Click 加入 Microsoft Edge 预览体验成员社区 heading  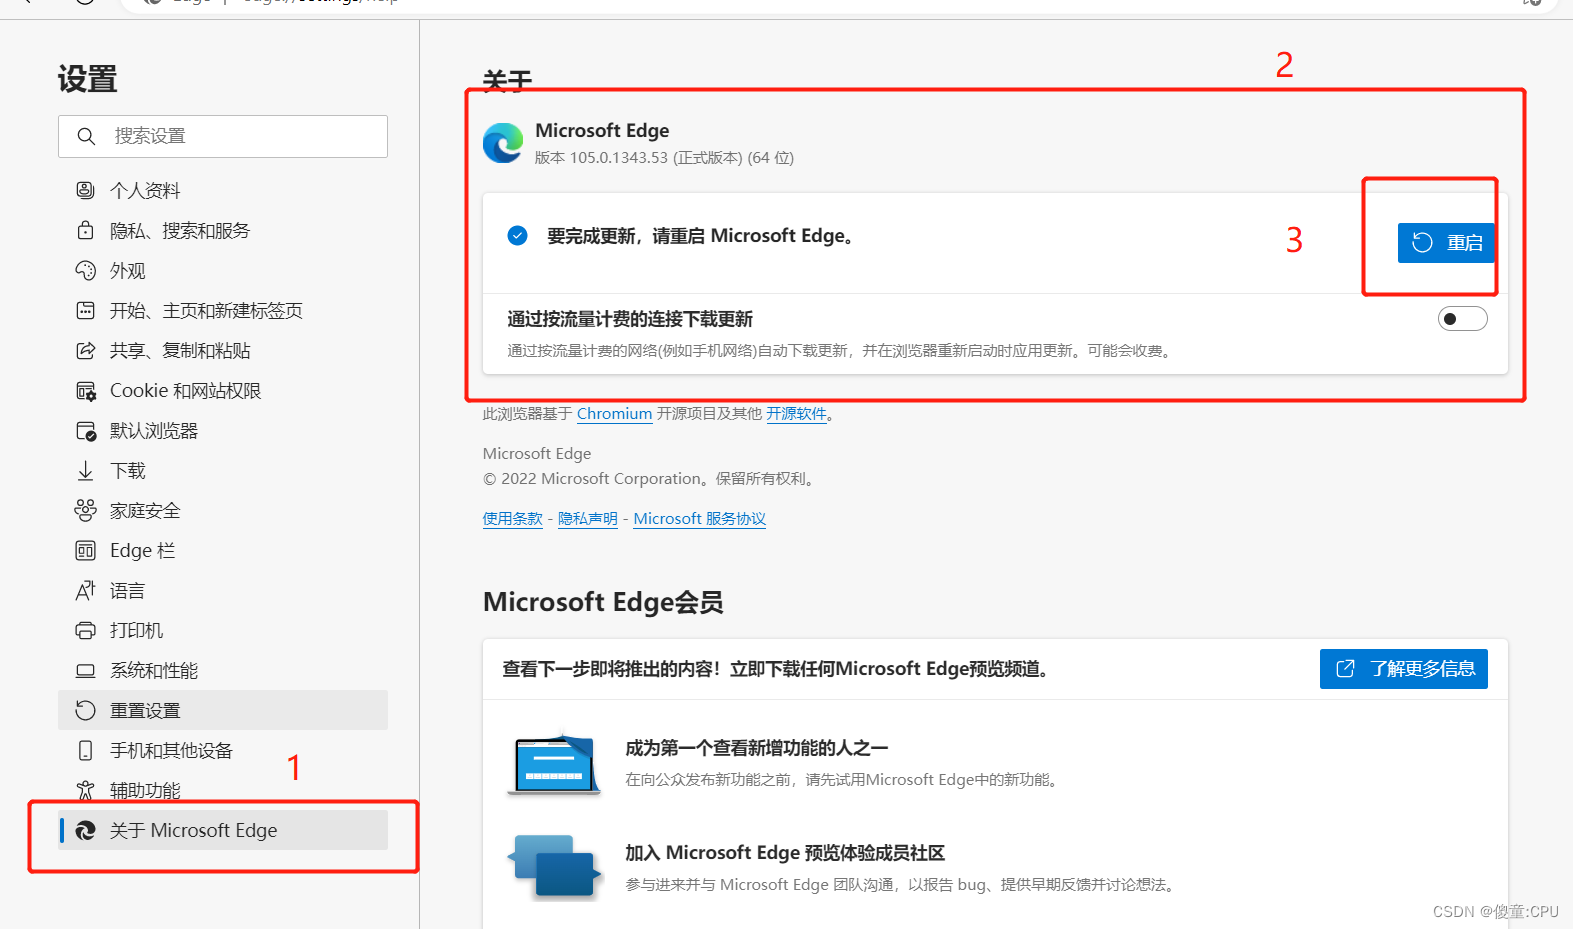tap(785, 853)
